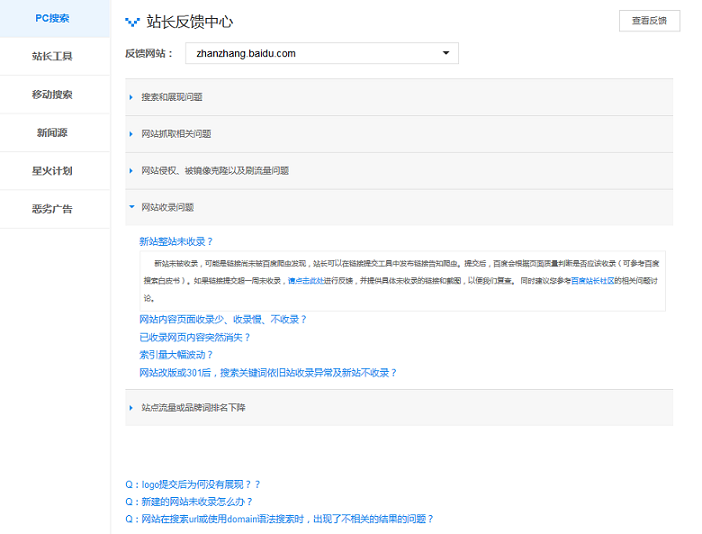The image size is (702, 534).
Task: Switch to the PC搜索 tab
Action: [52, 18]
